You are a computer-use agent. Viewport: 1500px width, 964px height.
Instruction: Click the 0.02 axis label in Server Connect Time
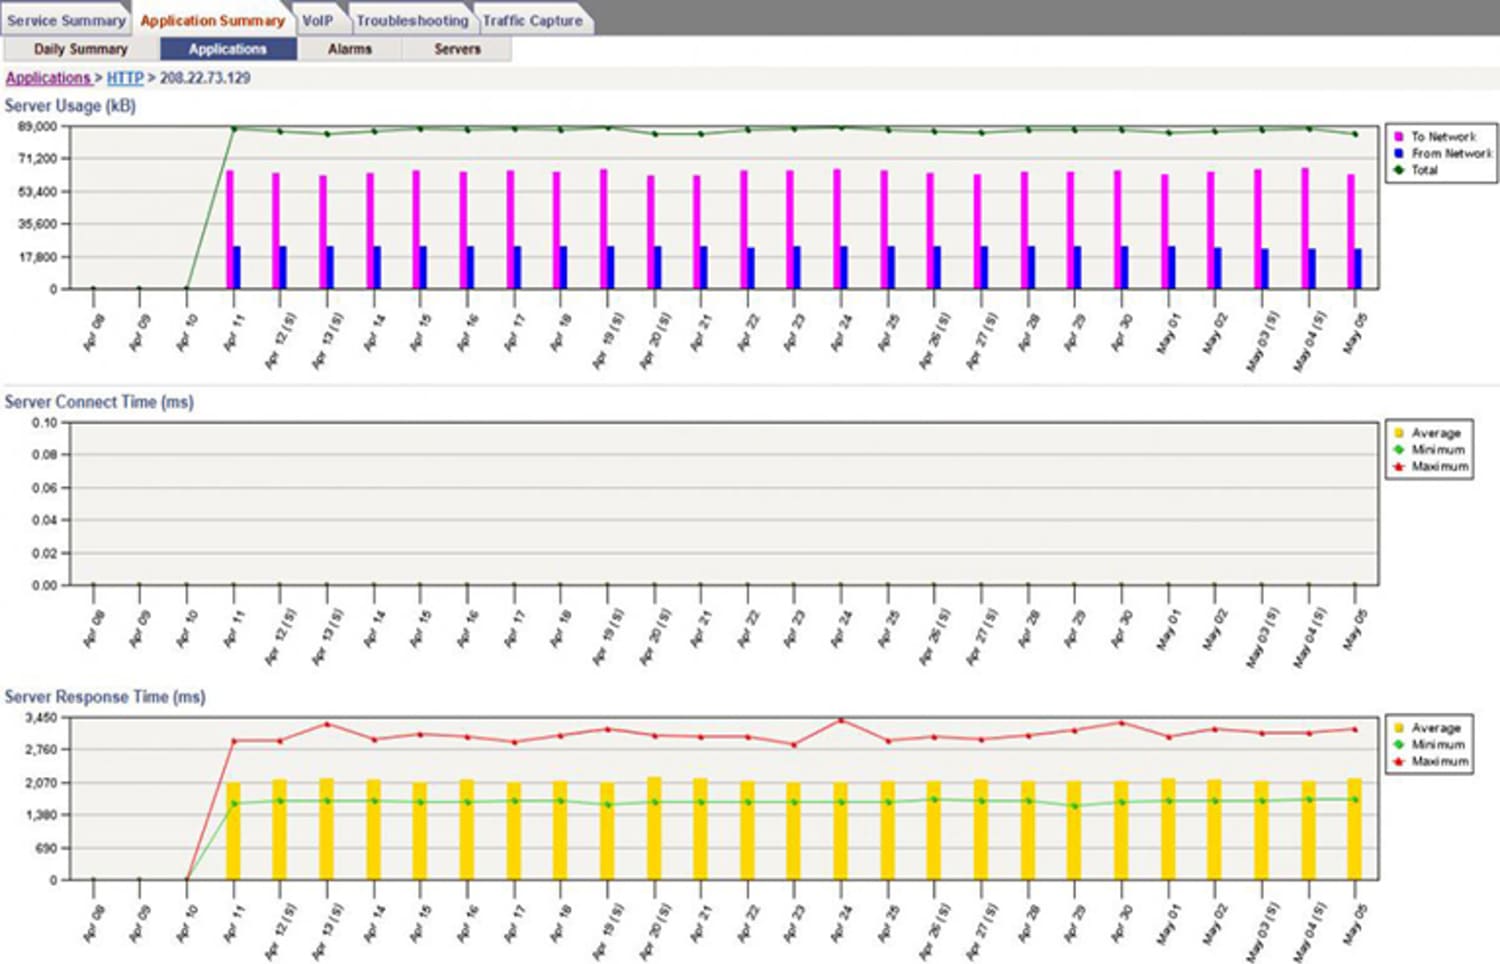click(44, 553)
